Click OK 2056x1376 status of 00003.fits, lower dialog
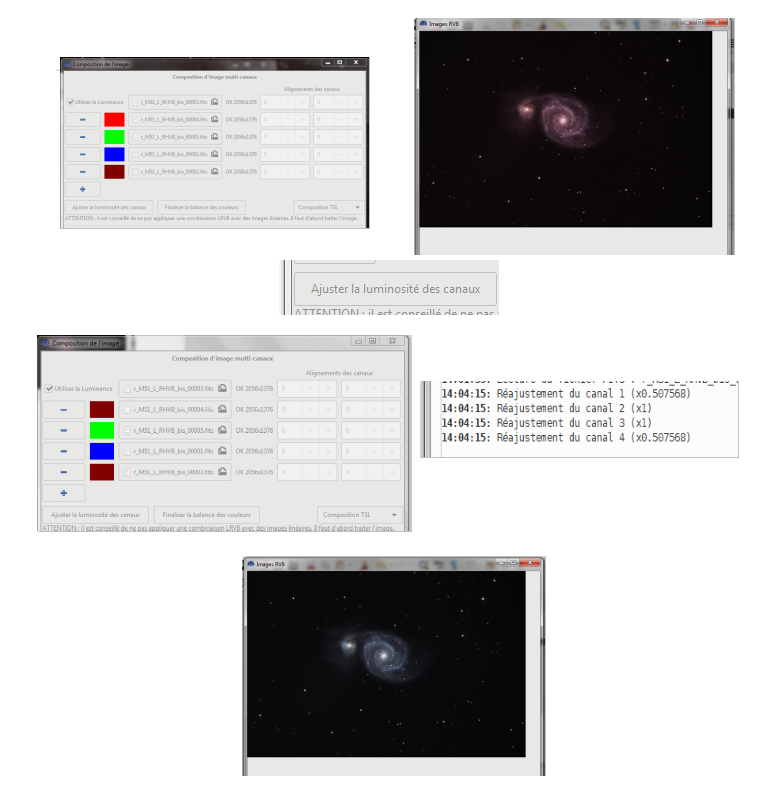 [254, 389]
